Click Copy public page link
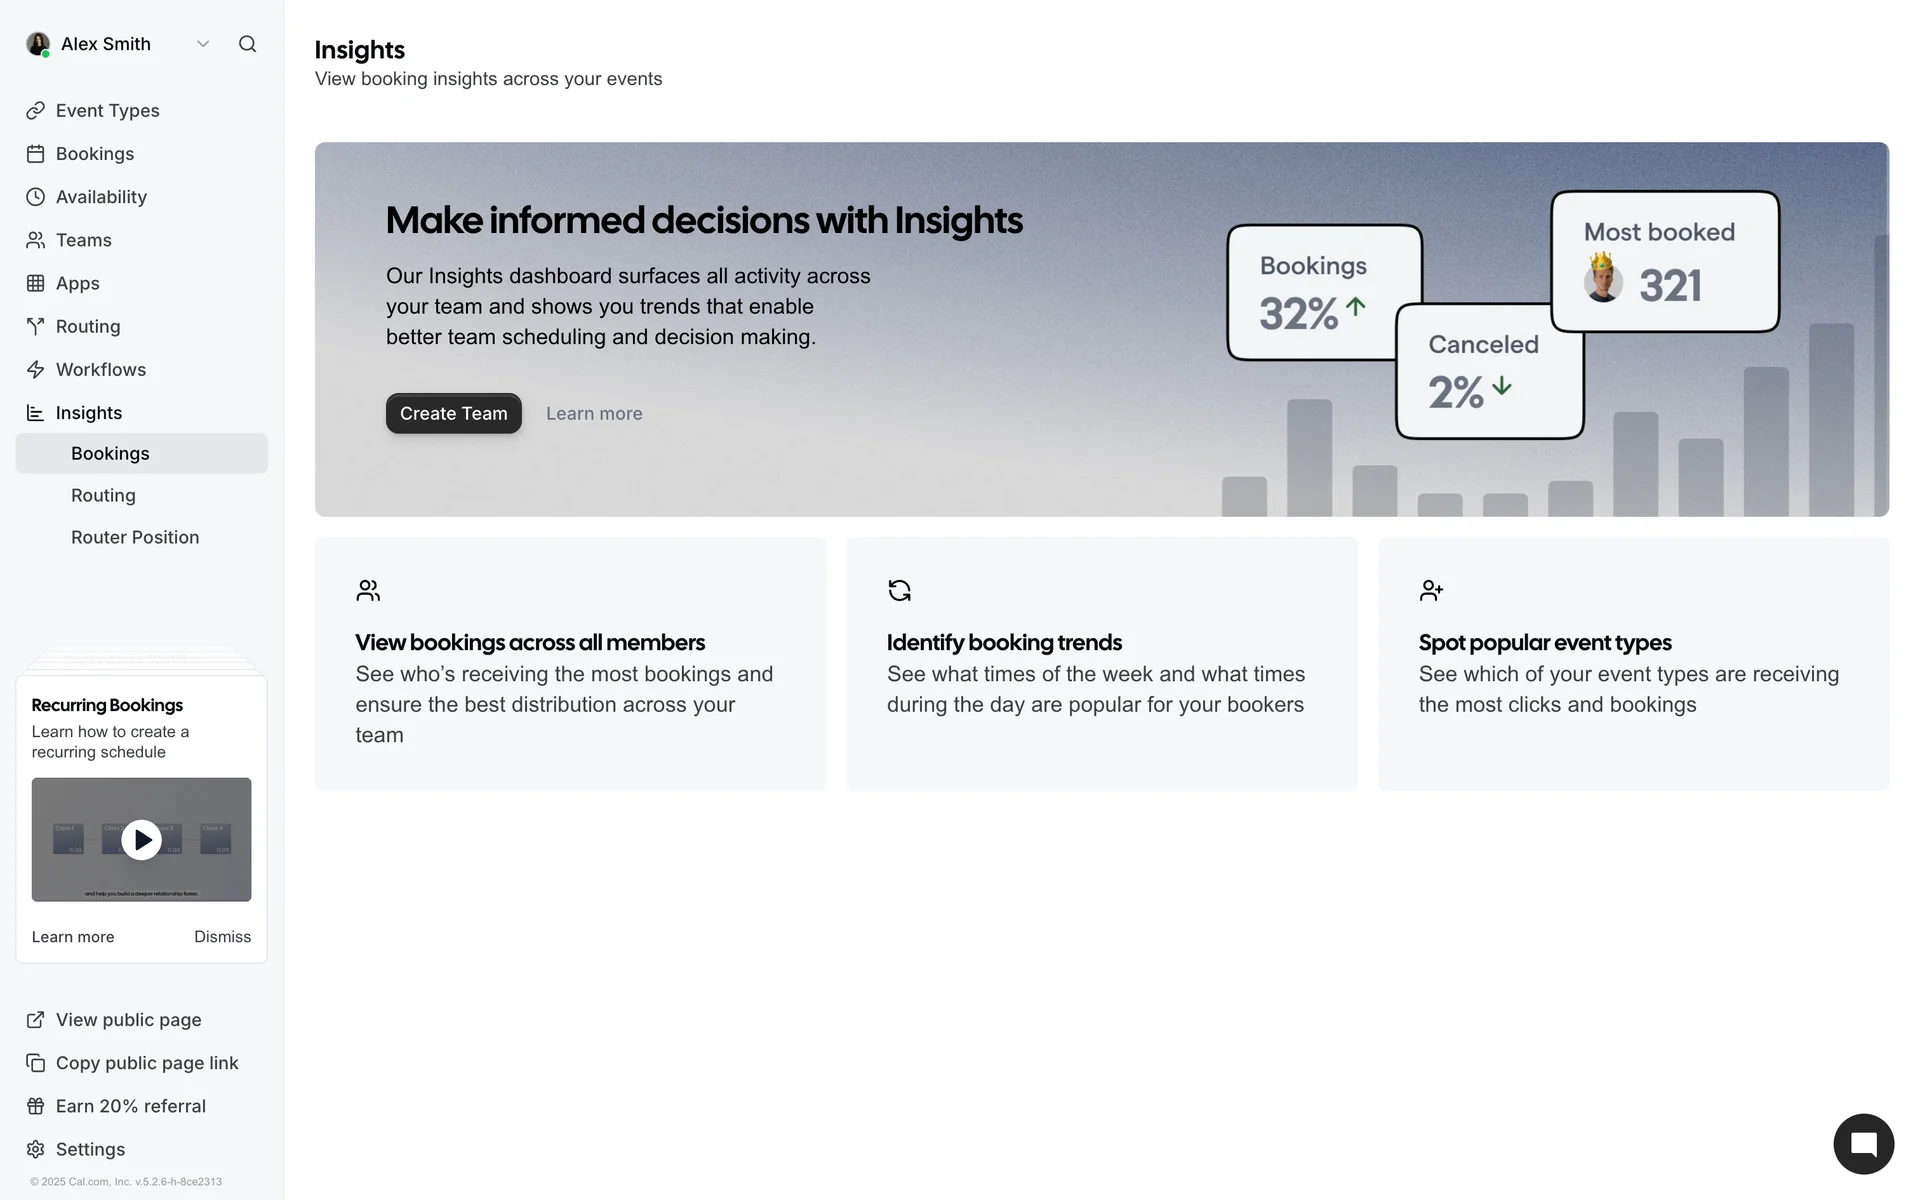This screenshot has width=1920, height=1200. click(146, 1063)
